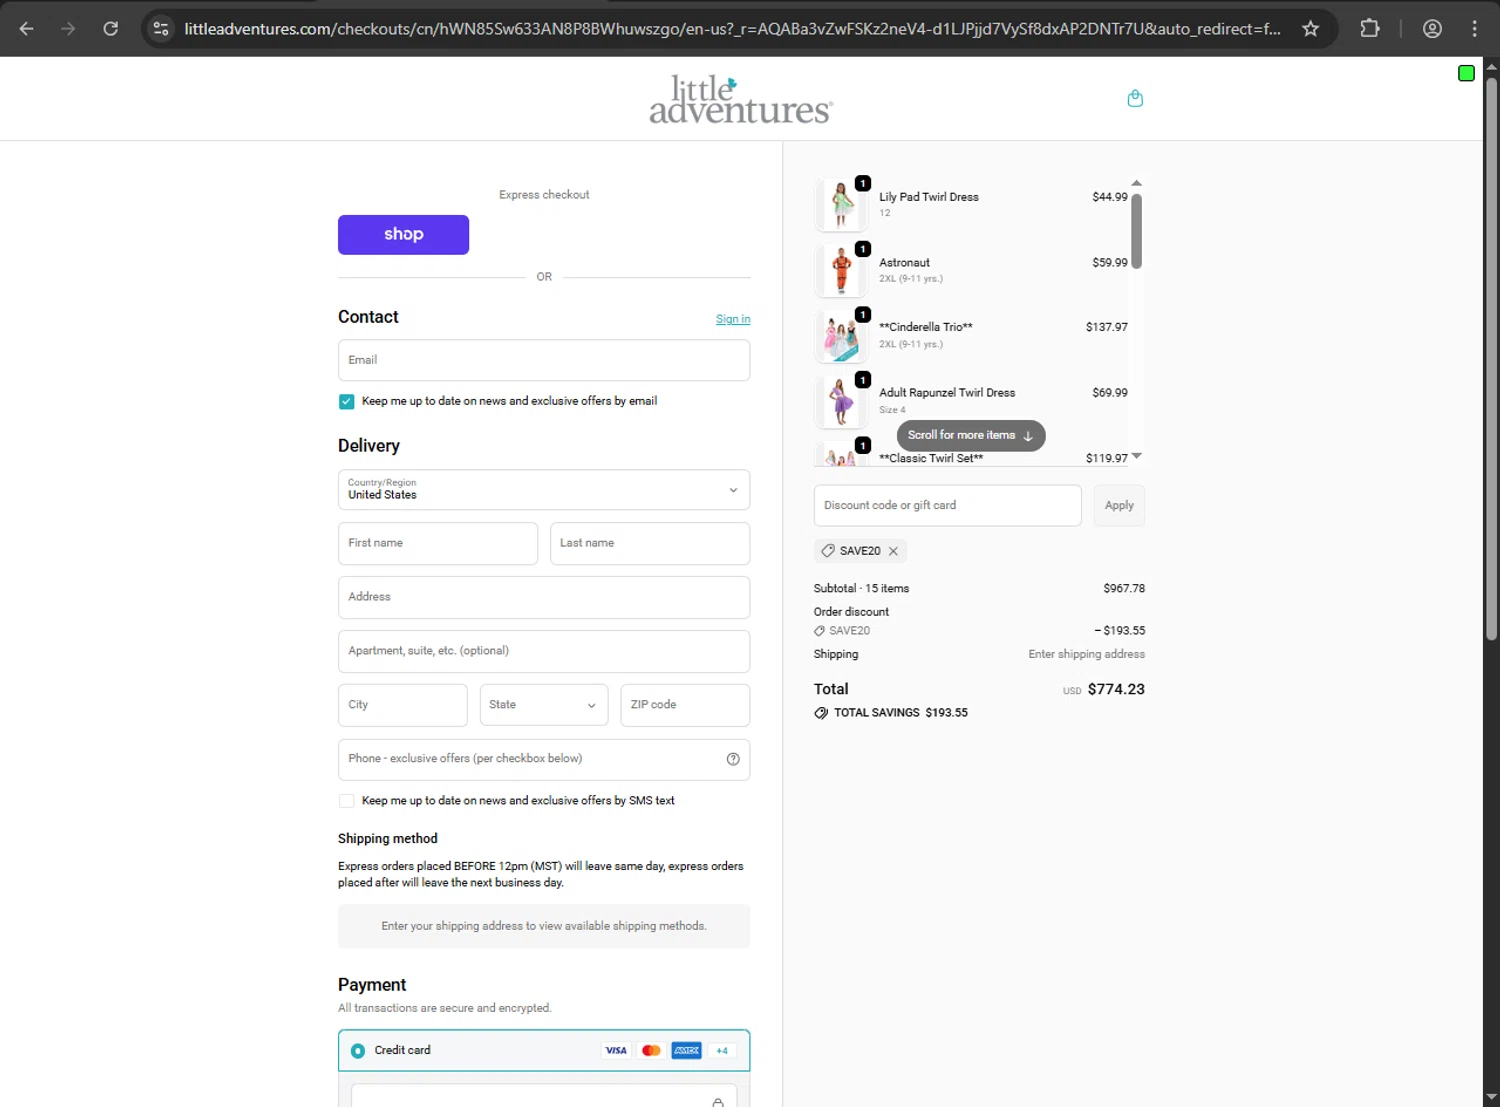Image resolution: width=1500 pixels, height=1107 pixels.
Task: Open site information icon in address bar
Action: point(161,28)
